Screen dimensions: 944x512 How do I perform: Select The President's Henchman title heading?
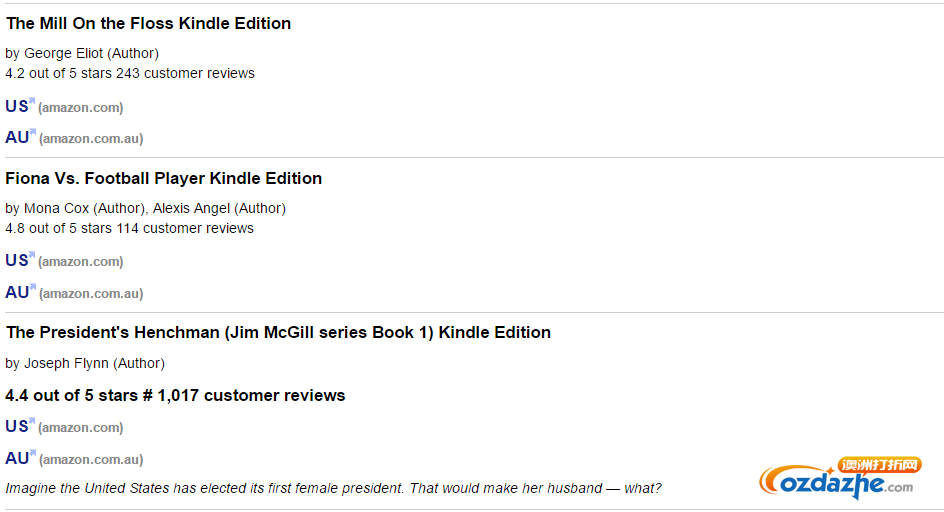pos(278,332)
